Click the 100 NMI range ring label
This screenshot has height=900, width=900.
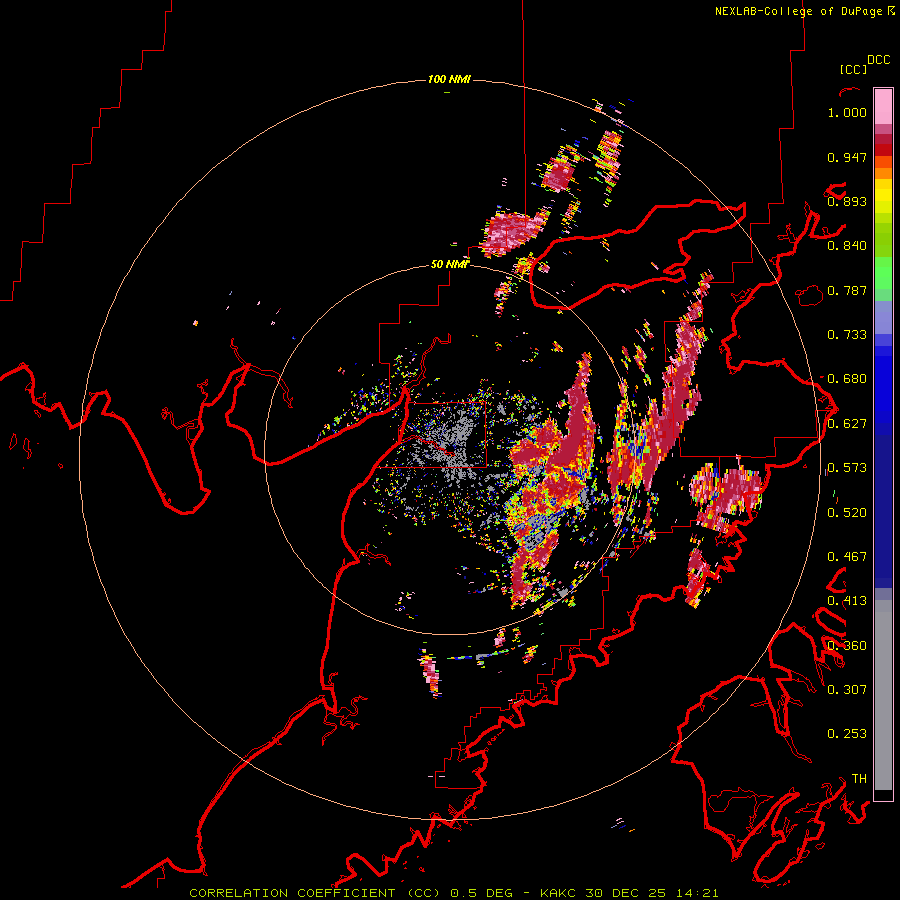coord(449,79)
